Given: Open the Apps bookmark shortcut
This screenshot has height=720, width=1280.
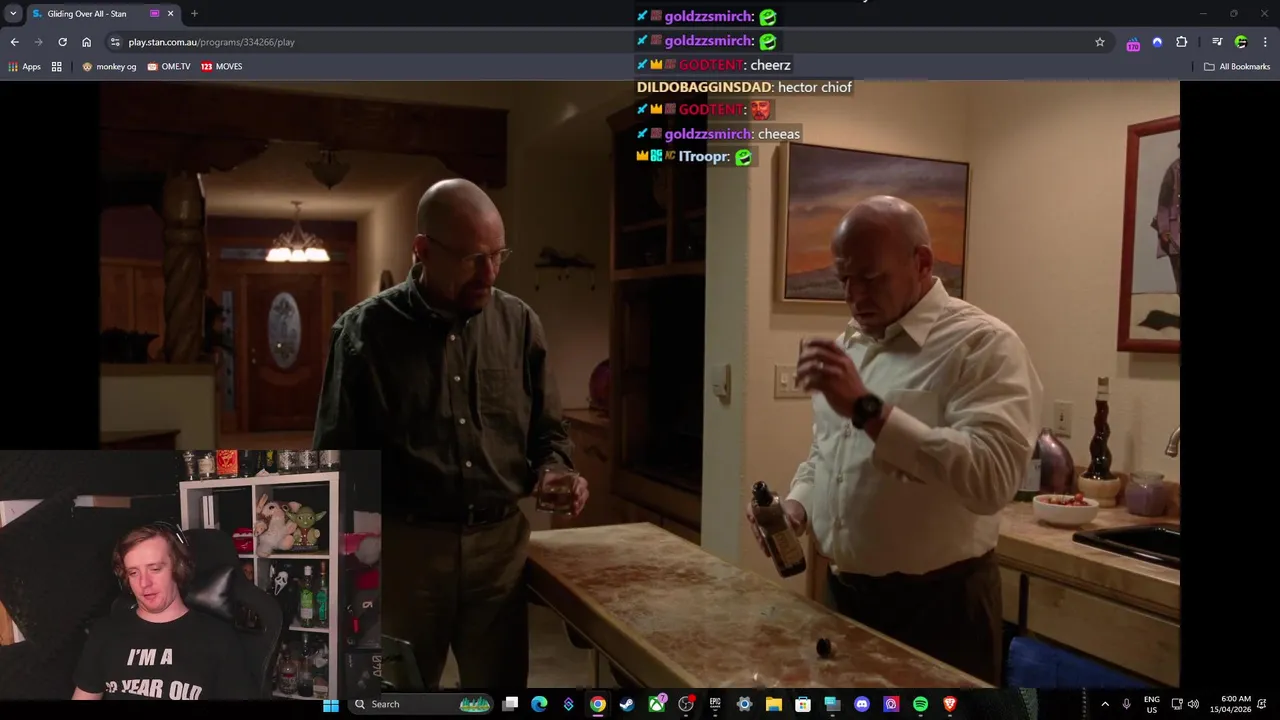Looking at the screenshot, I should [x=24, y=67].
